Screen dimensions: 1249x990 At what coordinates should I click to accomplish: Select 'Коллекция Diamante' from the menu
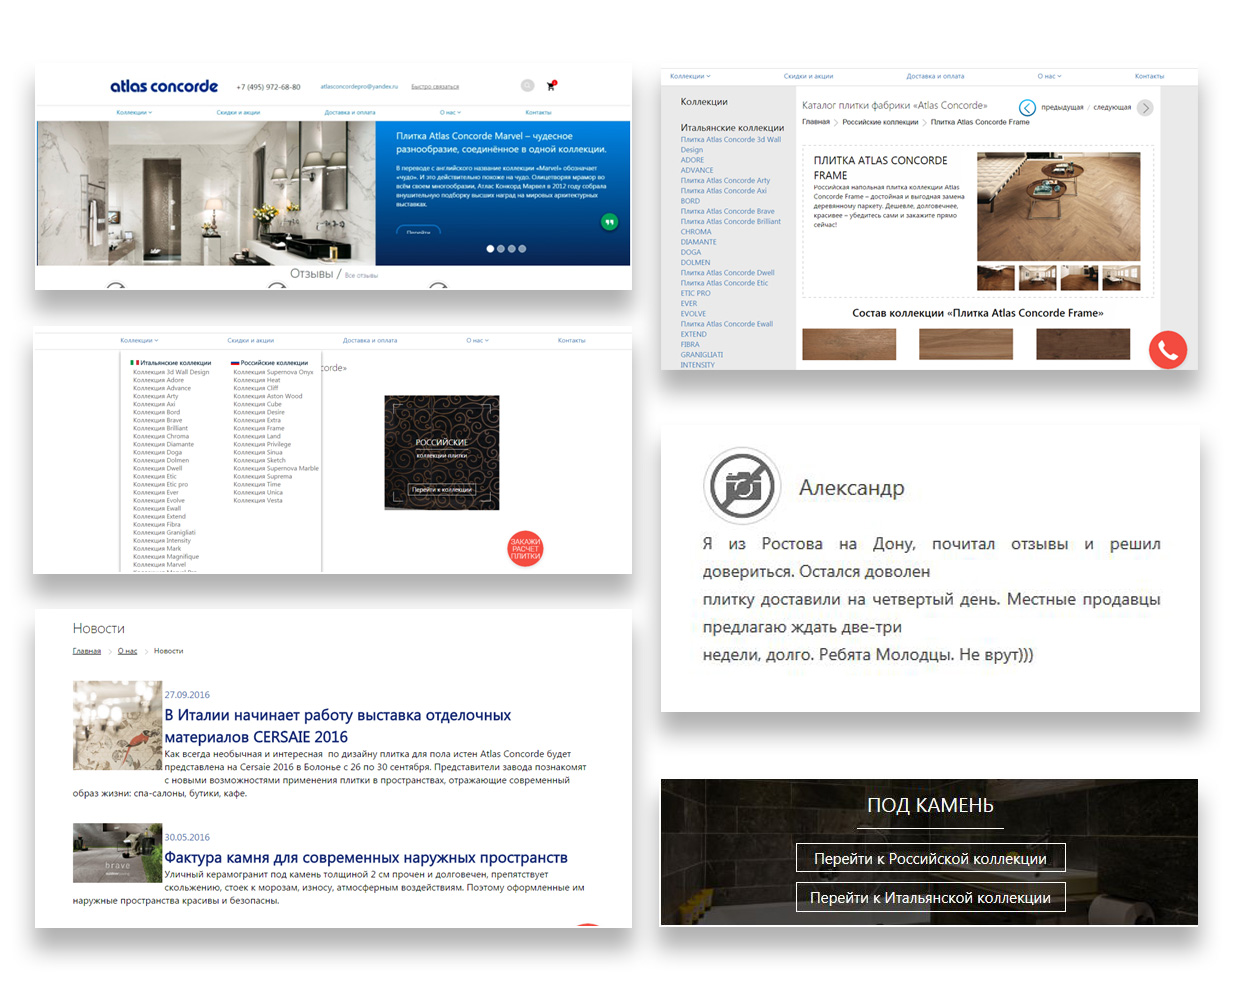(x=163, y=444)
